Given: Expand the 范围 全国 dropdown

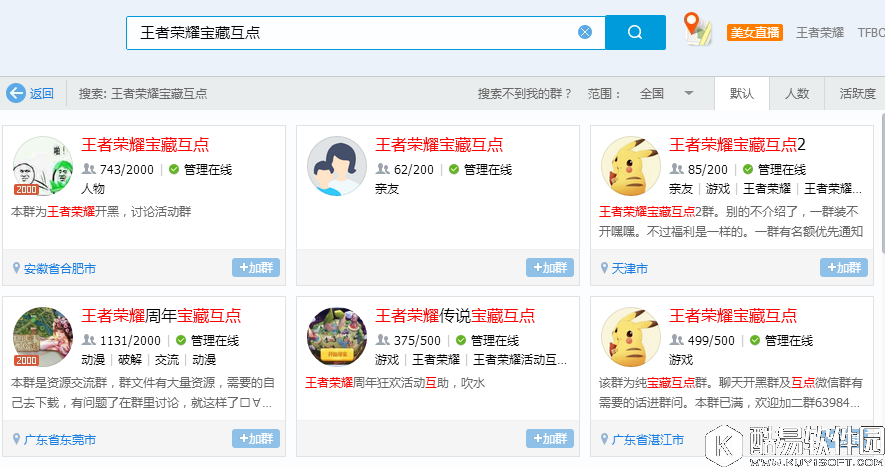Looking at the screenshot, I should 688,93.
